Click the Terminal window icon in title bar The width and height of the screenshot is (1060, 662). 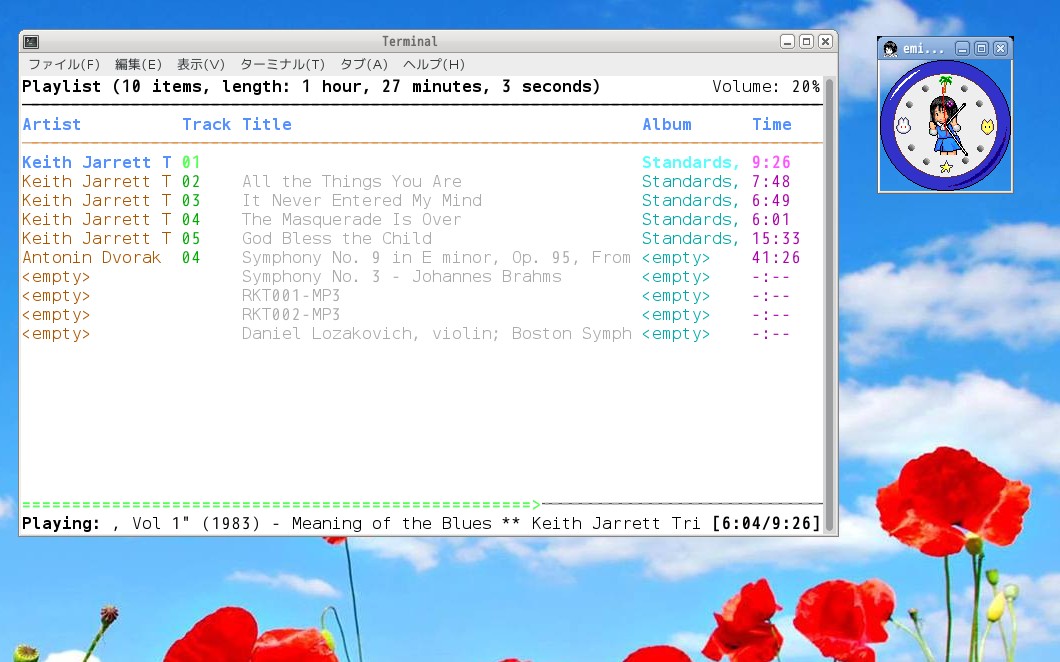pyautogui.click(x=31, y=42)
